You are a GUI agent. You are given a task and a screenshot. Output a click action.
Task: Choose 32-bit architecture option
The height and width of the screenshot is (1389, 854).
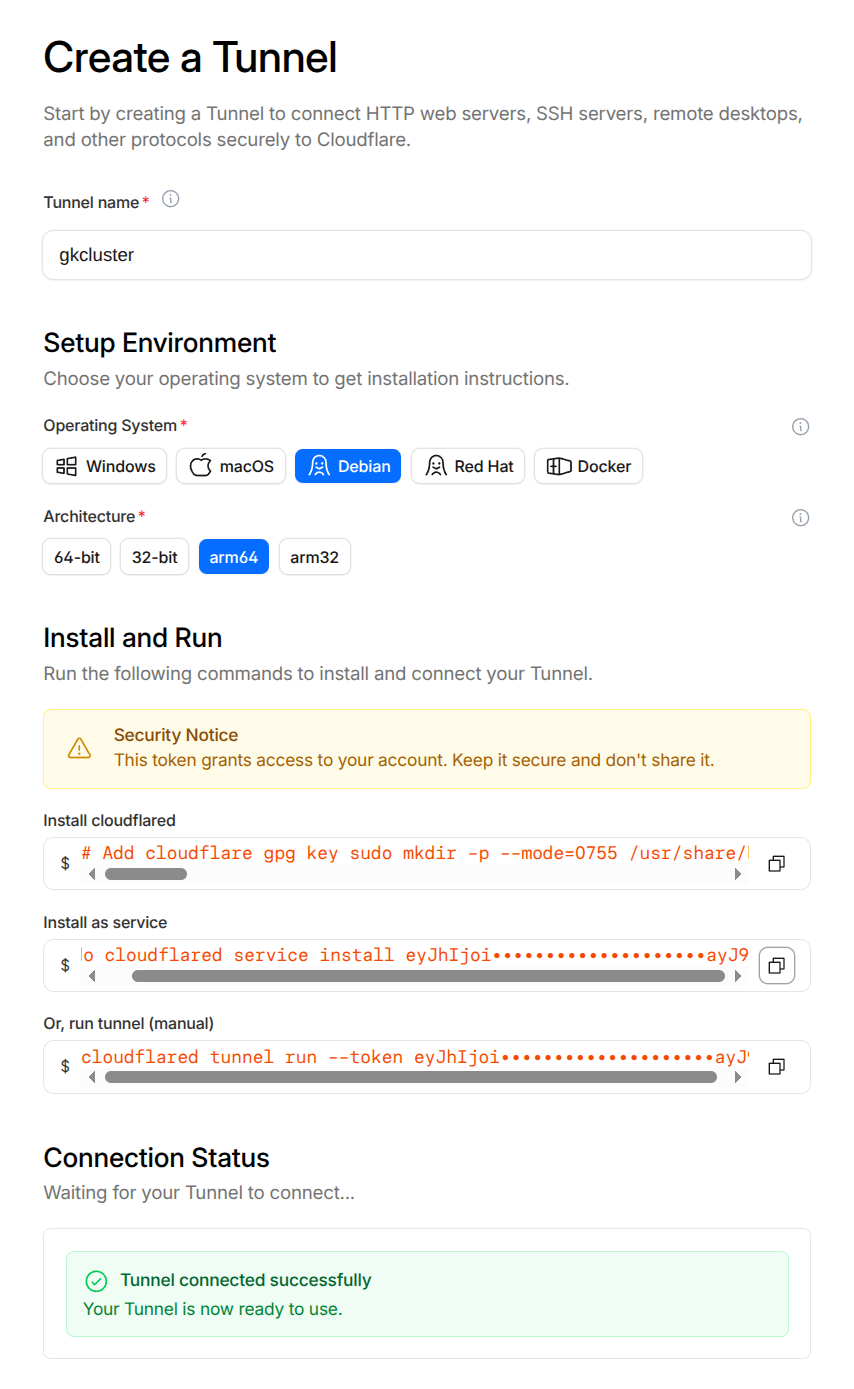(x=154, y=557)
